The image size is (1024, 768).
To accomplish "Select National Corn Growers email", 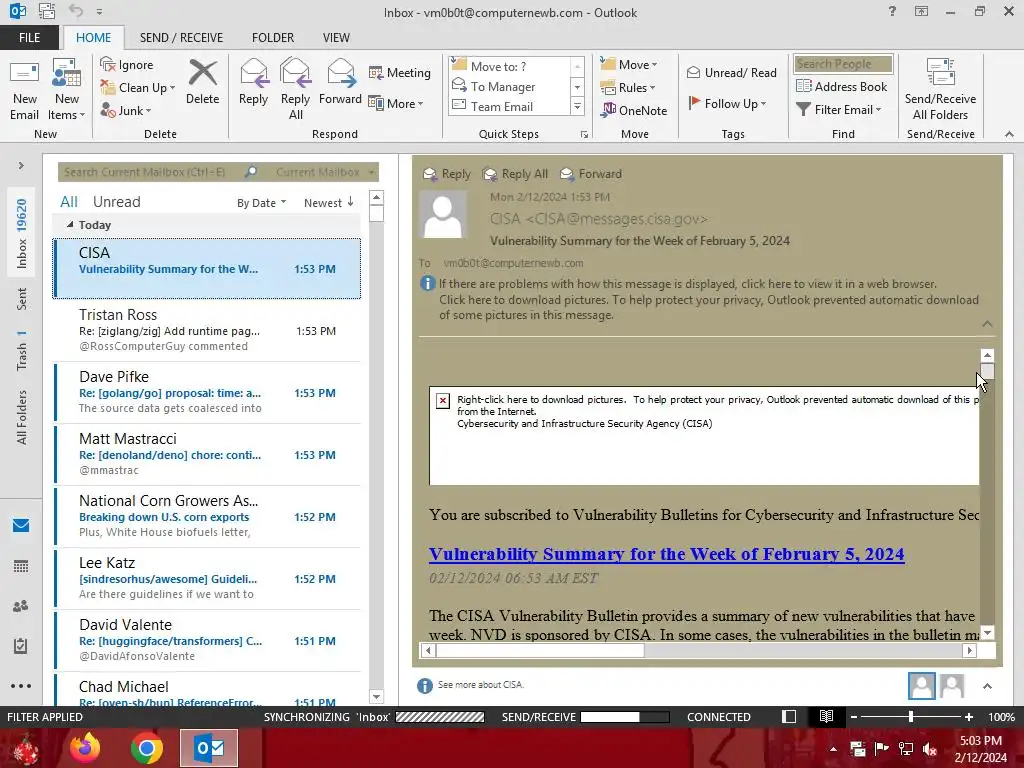I will tap(206, 516).
